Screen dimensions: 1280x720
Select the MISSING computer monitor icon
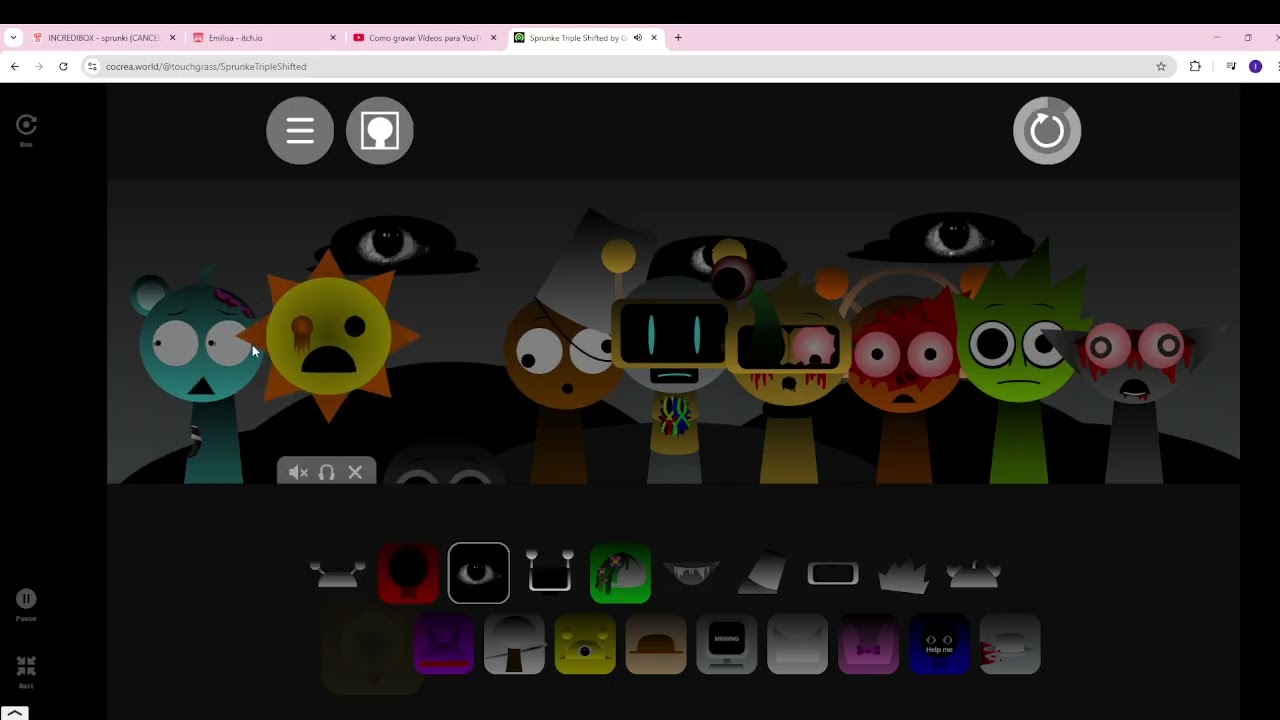[x=727, y=644]
